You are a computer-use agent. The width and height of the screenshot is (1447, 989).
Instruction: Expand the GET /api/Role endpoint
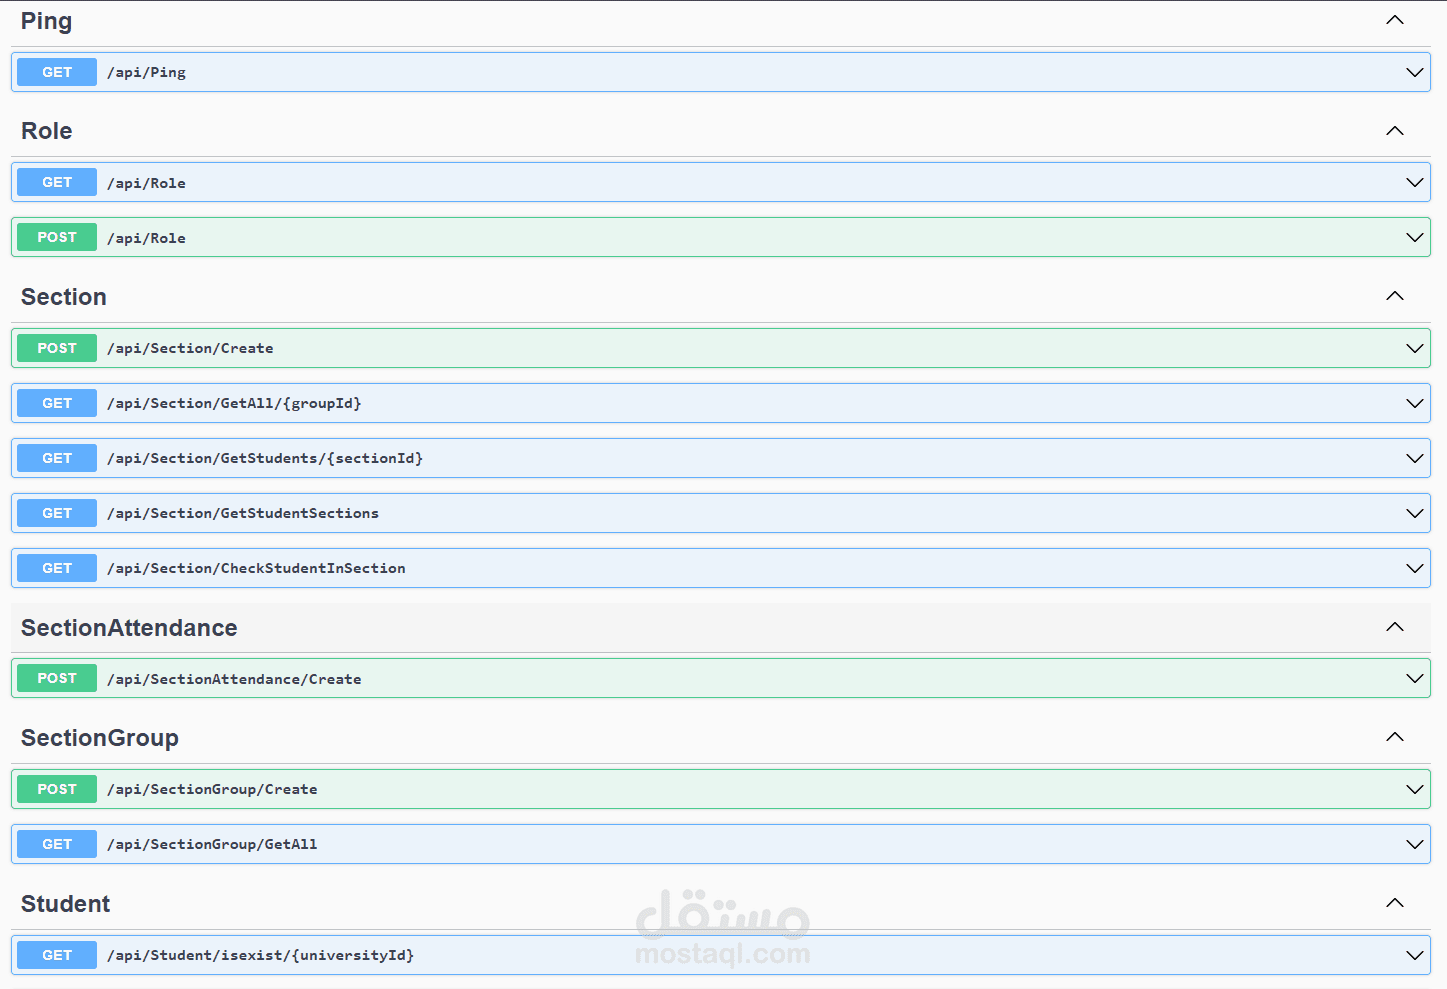(x=1413, y=182)
